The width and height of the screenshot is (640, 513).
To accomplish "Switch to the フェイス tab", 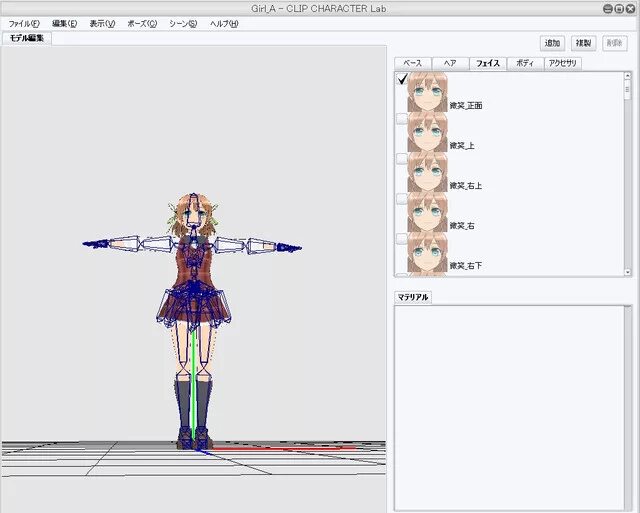I will tap(488, 63).
